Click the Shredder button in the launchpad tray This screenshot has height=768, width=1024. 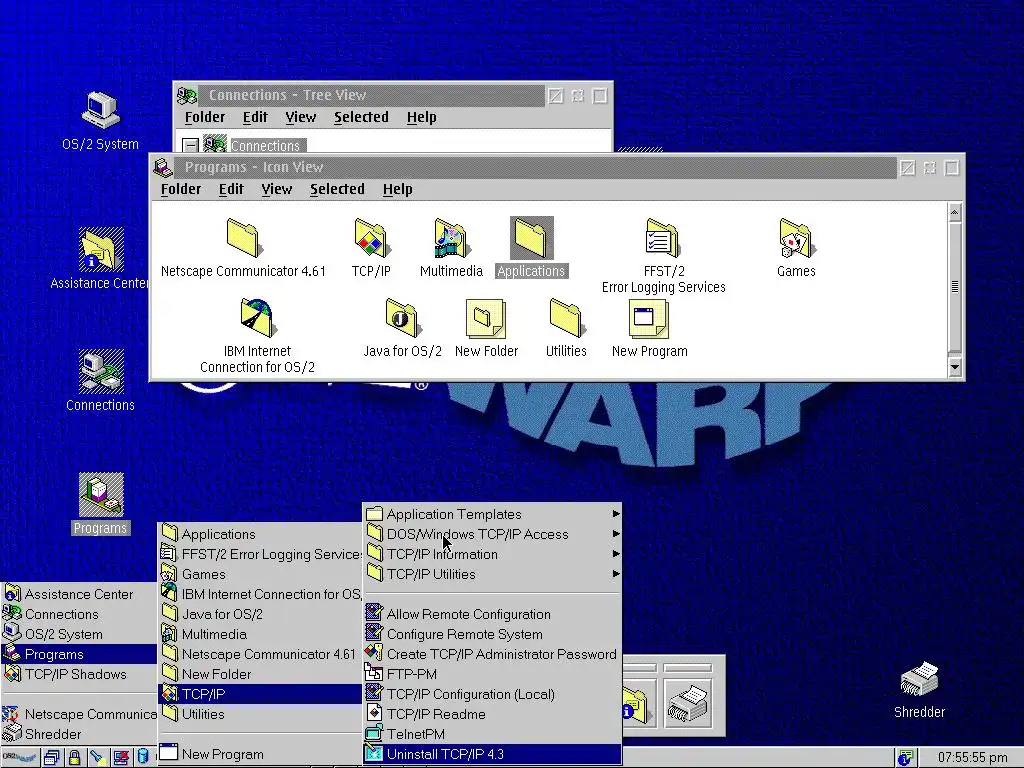tap(688, 704)
